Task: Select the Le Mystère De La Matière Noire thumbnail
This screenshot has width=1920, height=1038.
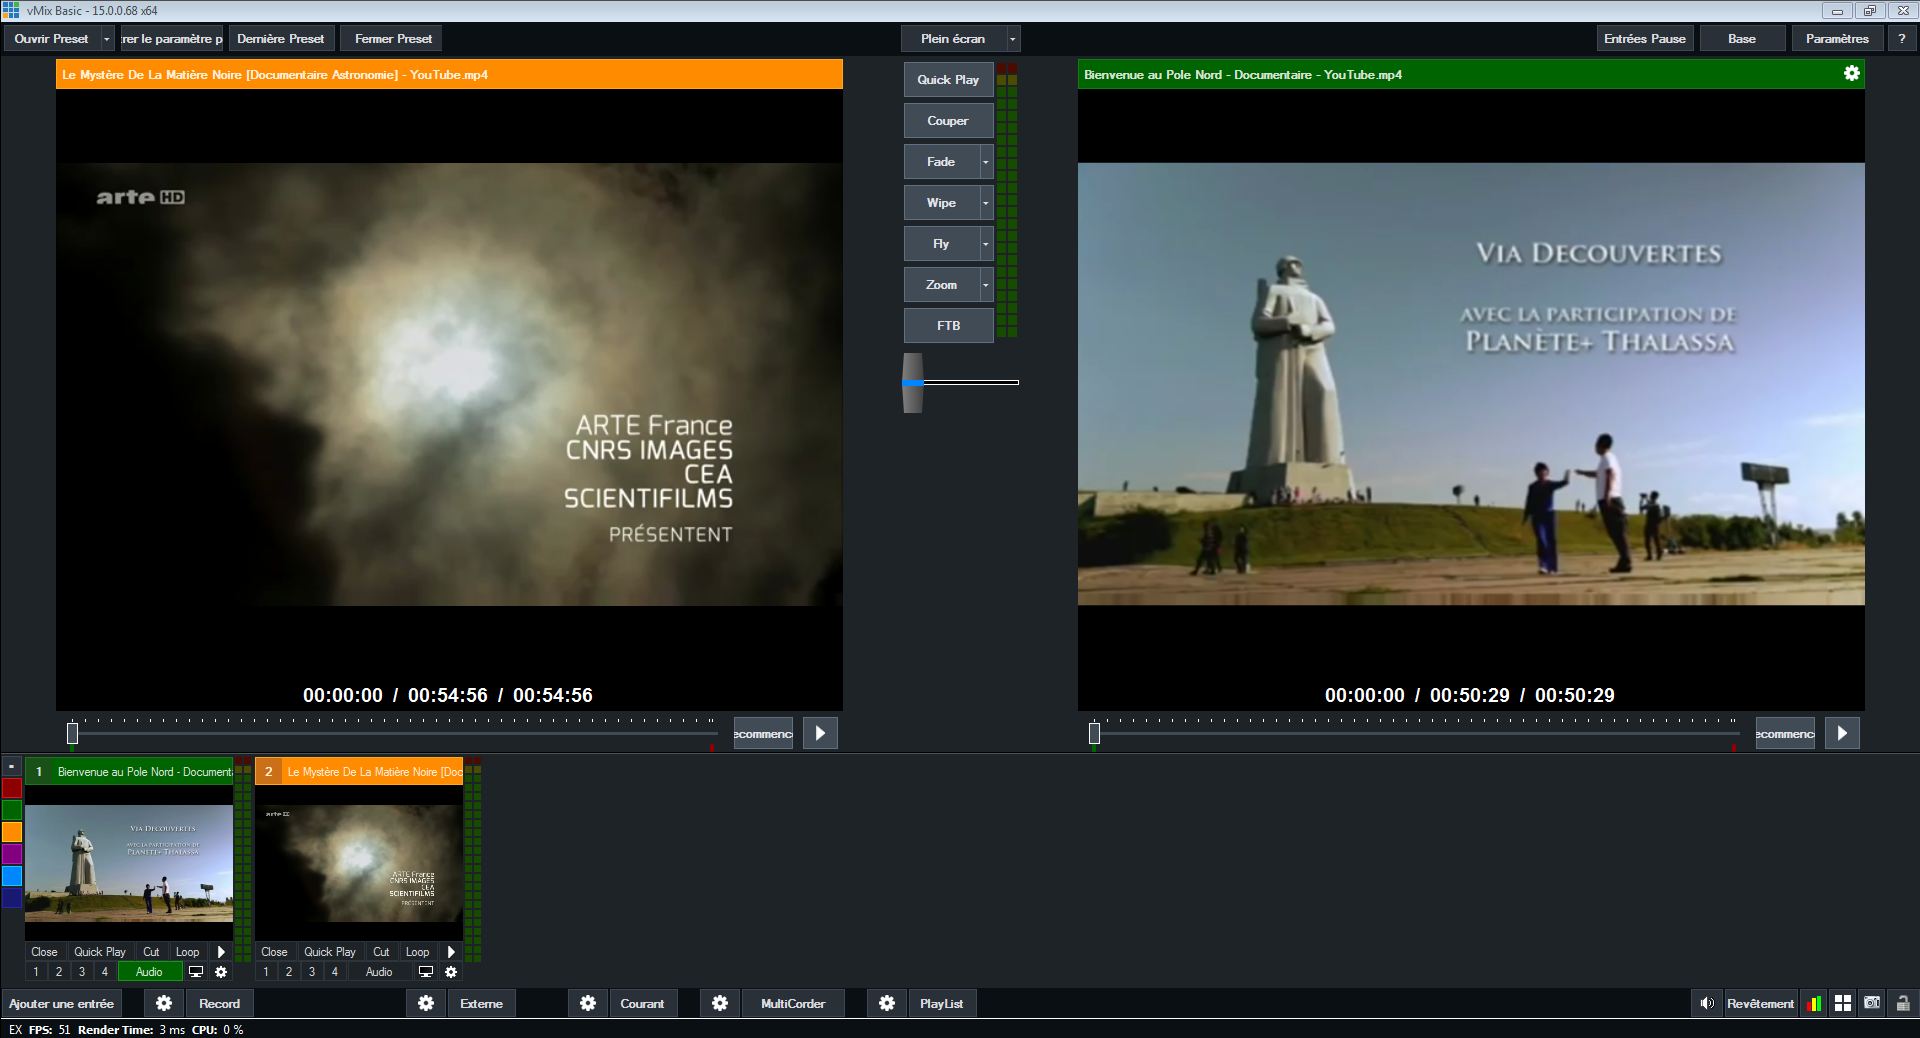Action: pos(359,864)
